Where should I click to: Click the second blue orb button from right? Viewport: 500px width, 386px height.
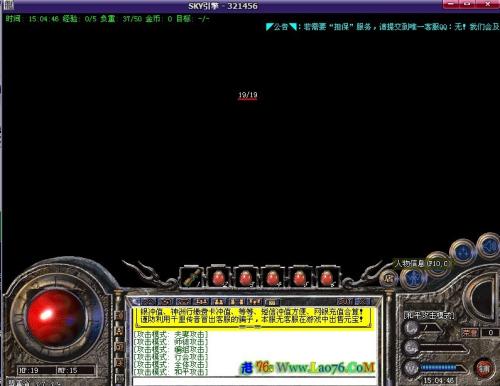coord(464,252)
